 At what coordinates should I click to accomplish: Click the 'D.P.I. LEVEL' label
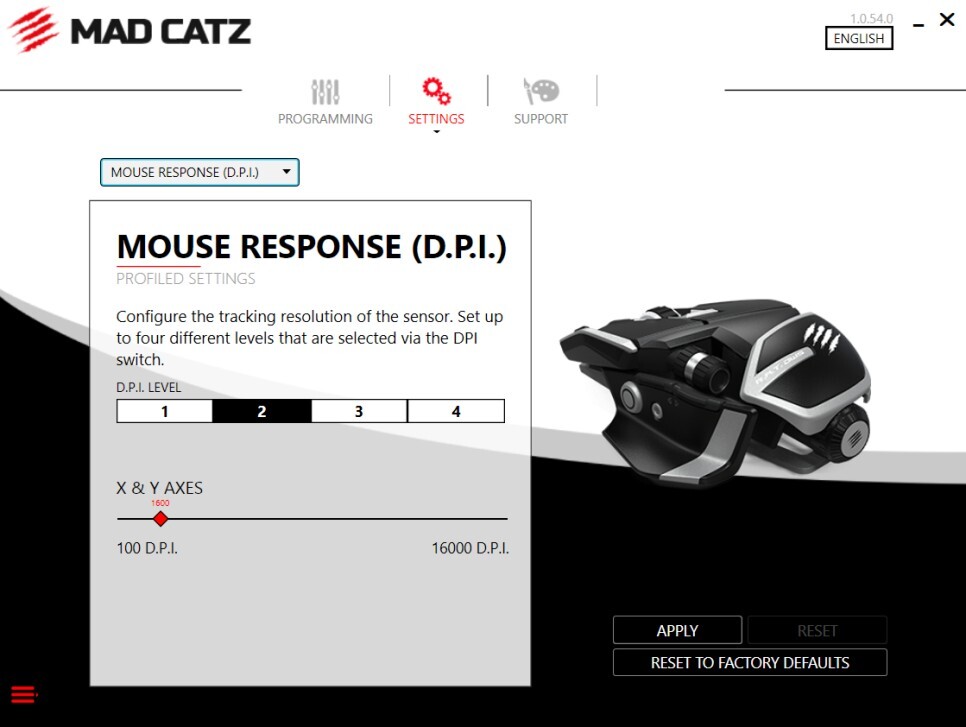click(148, 388)
